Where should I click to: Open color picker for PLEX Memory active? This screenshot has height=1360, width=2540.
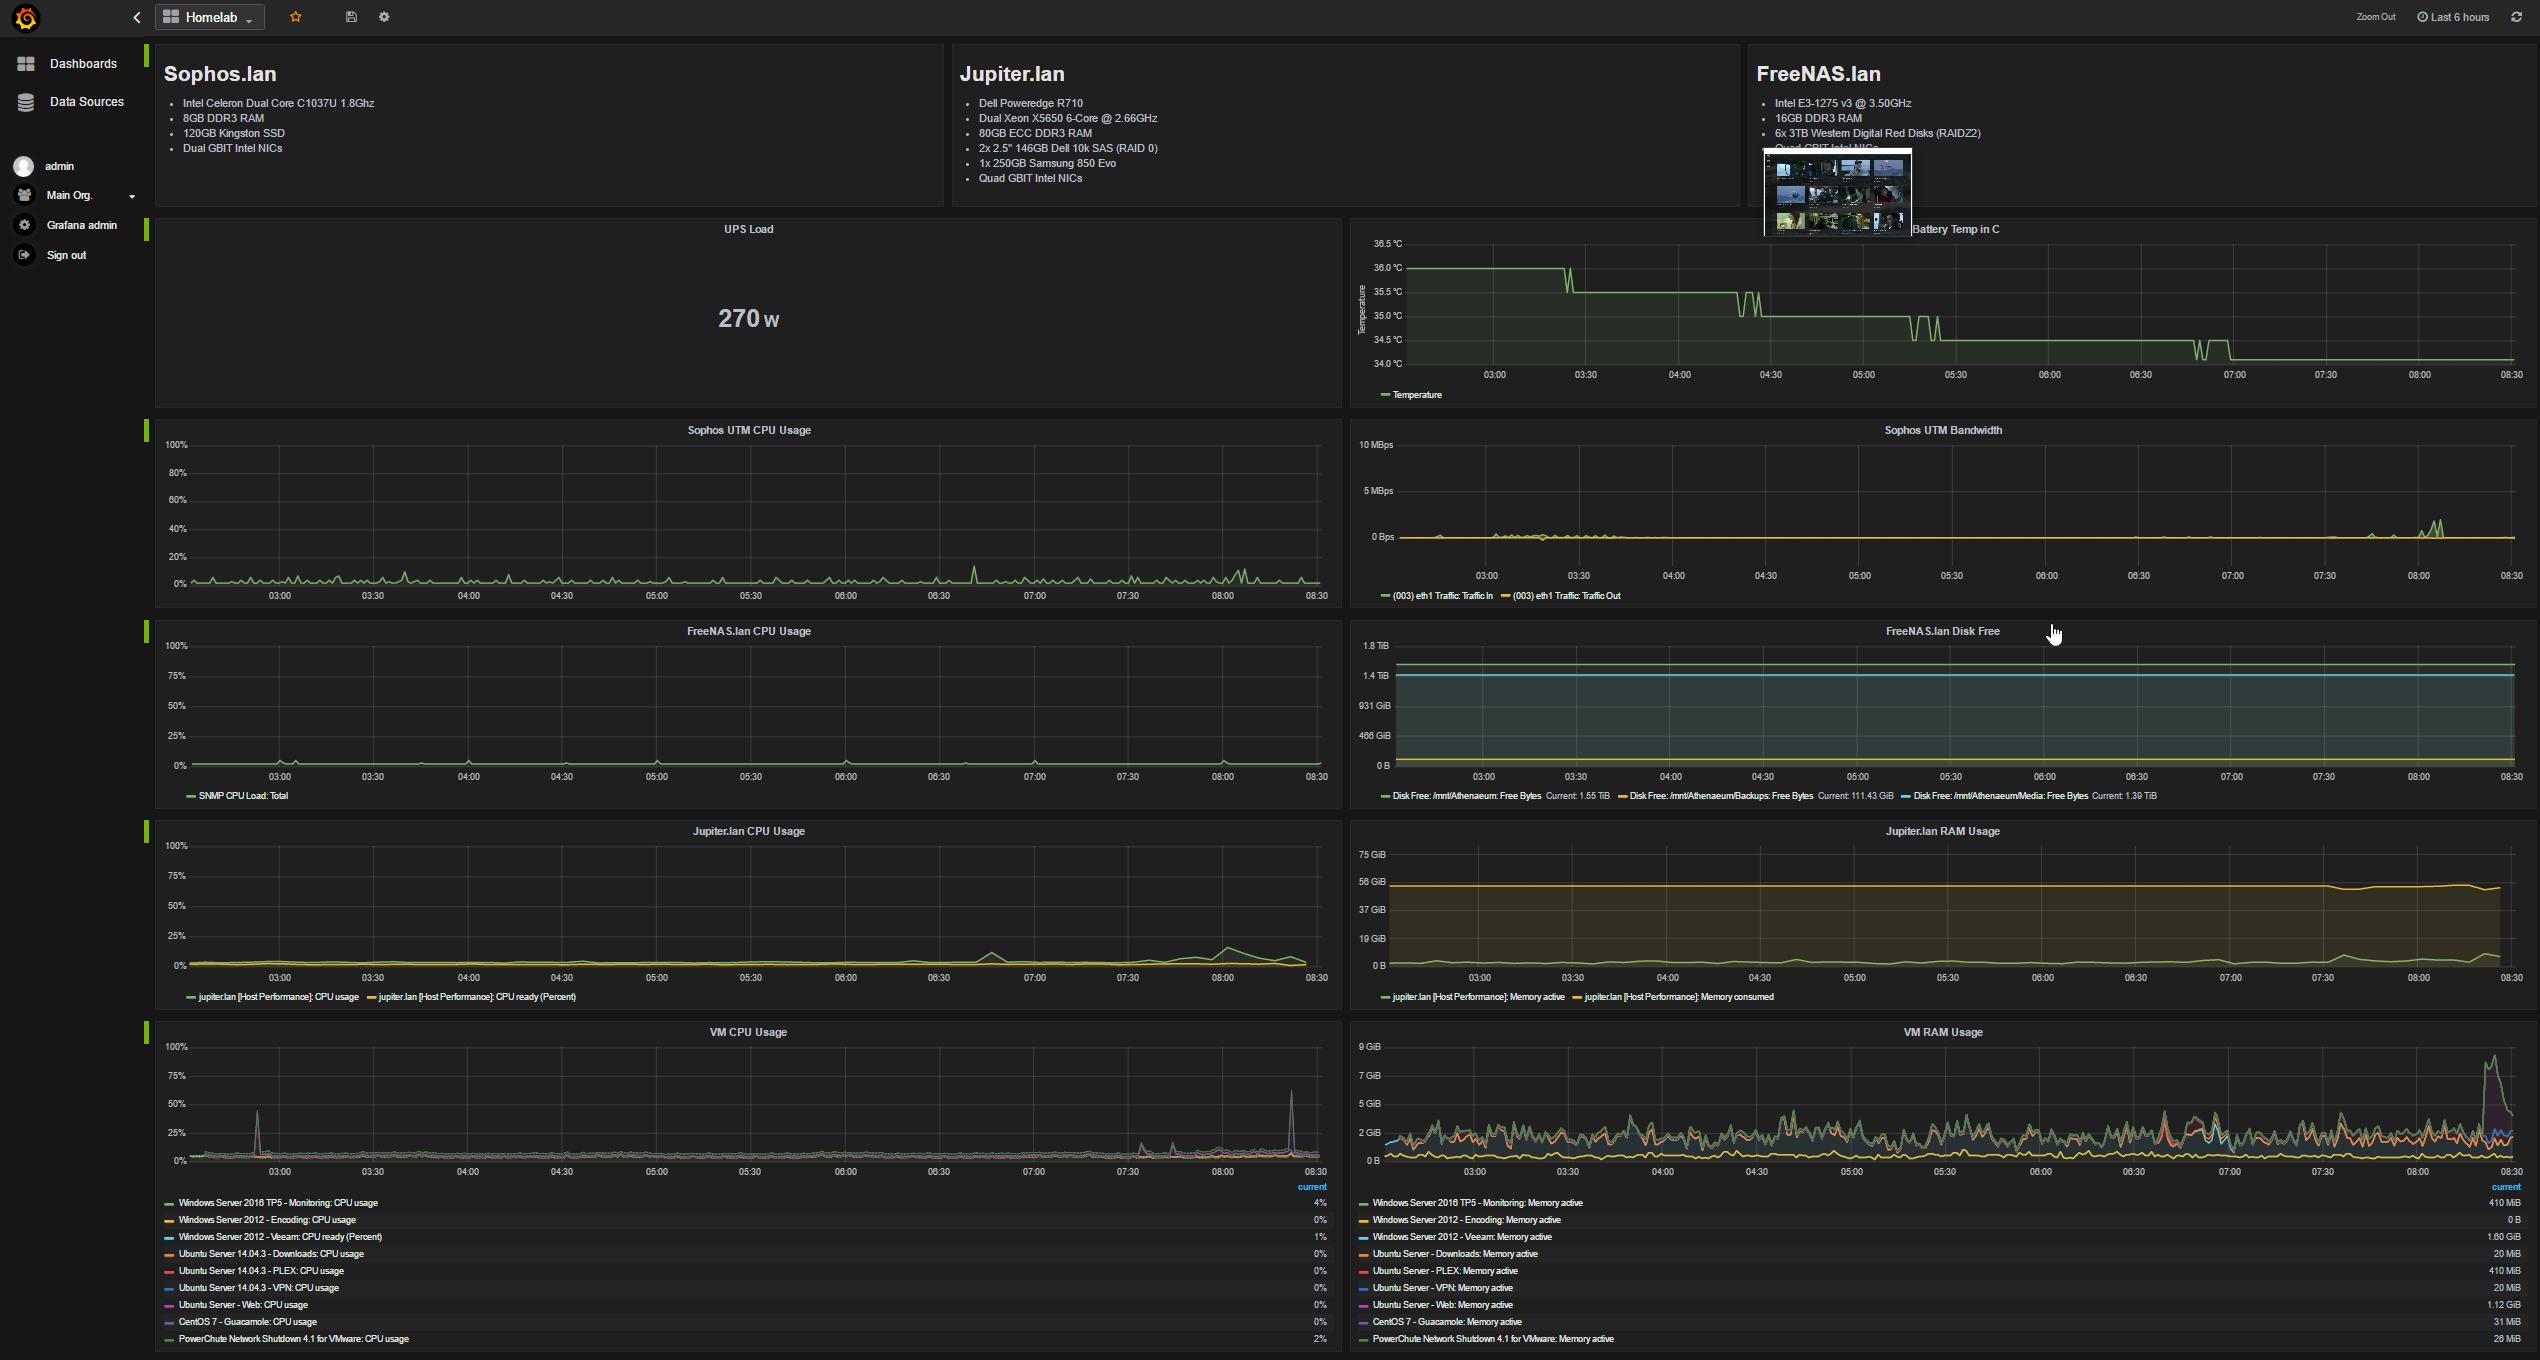pos(1363,1272)
